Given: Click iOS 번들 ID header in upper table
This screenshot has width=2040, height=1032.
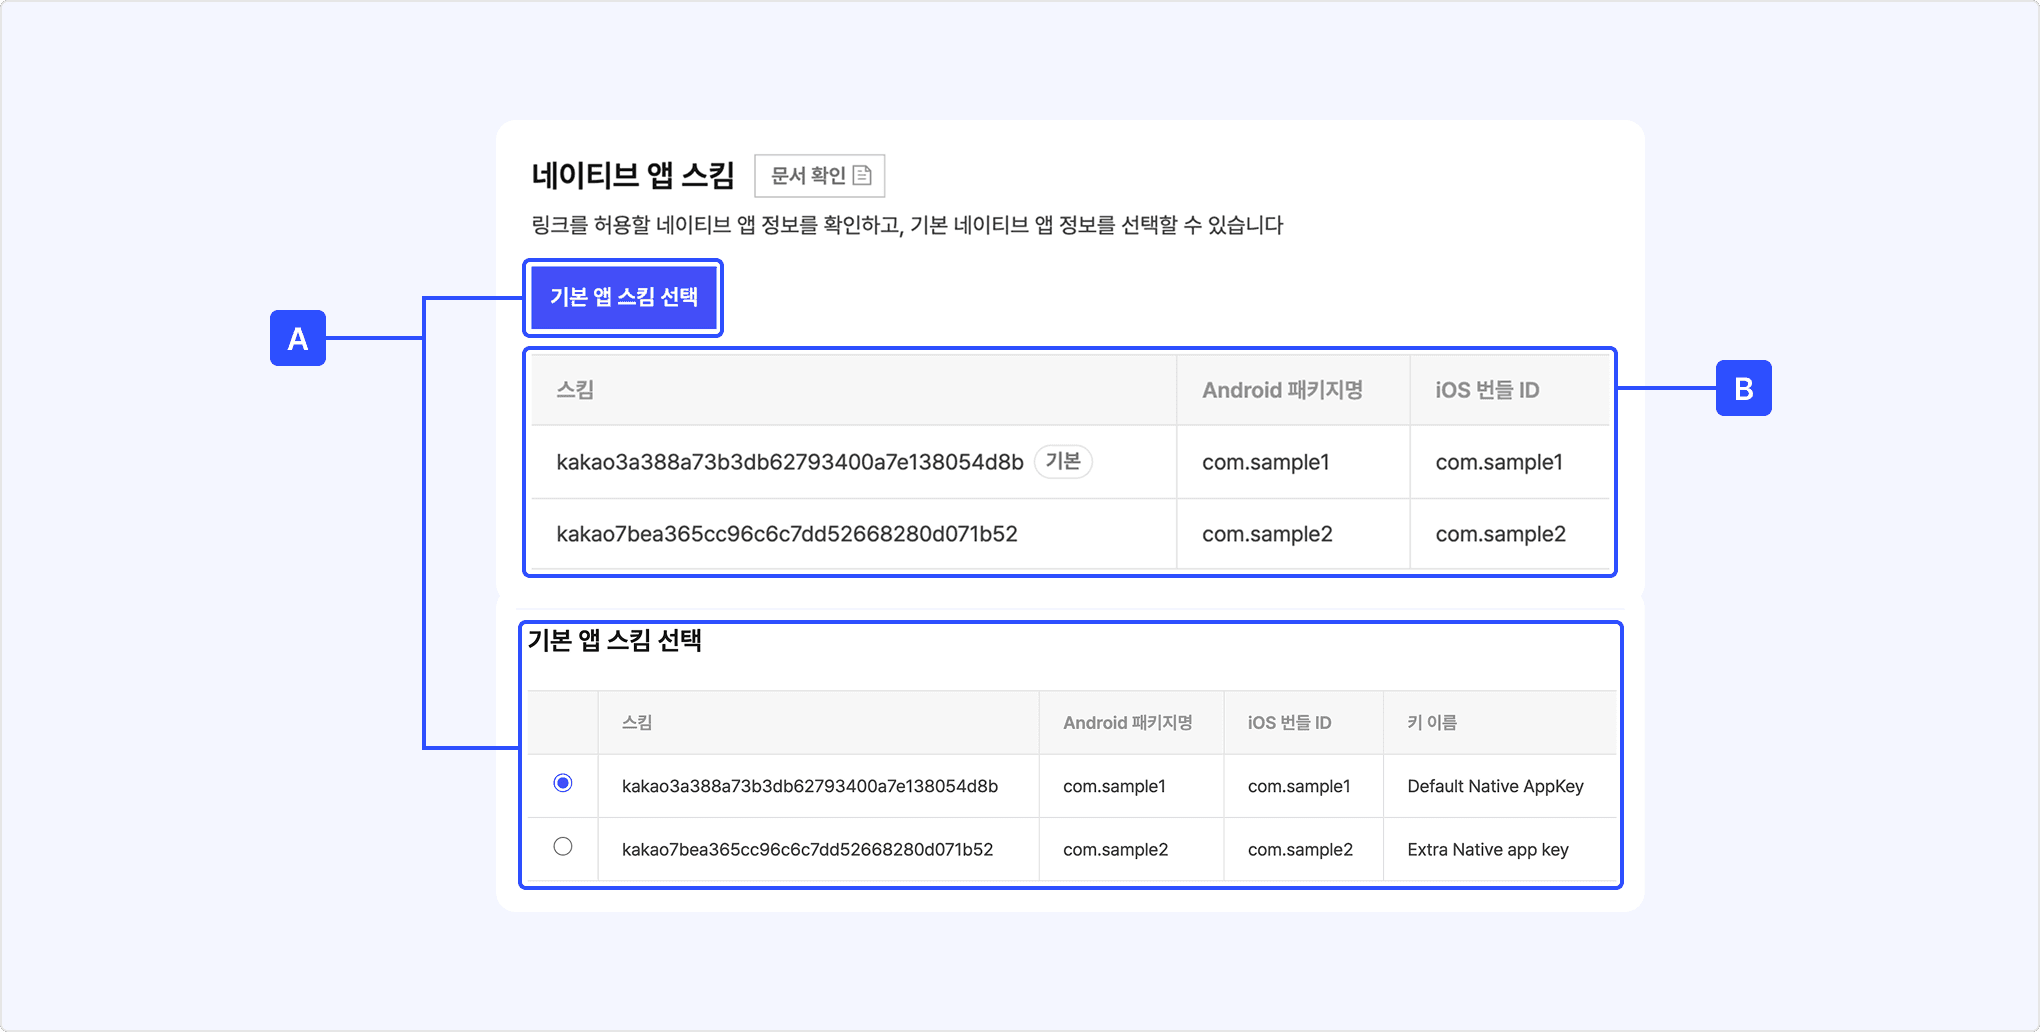Looking at the screenshot, I should [x=1487, y=390].
